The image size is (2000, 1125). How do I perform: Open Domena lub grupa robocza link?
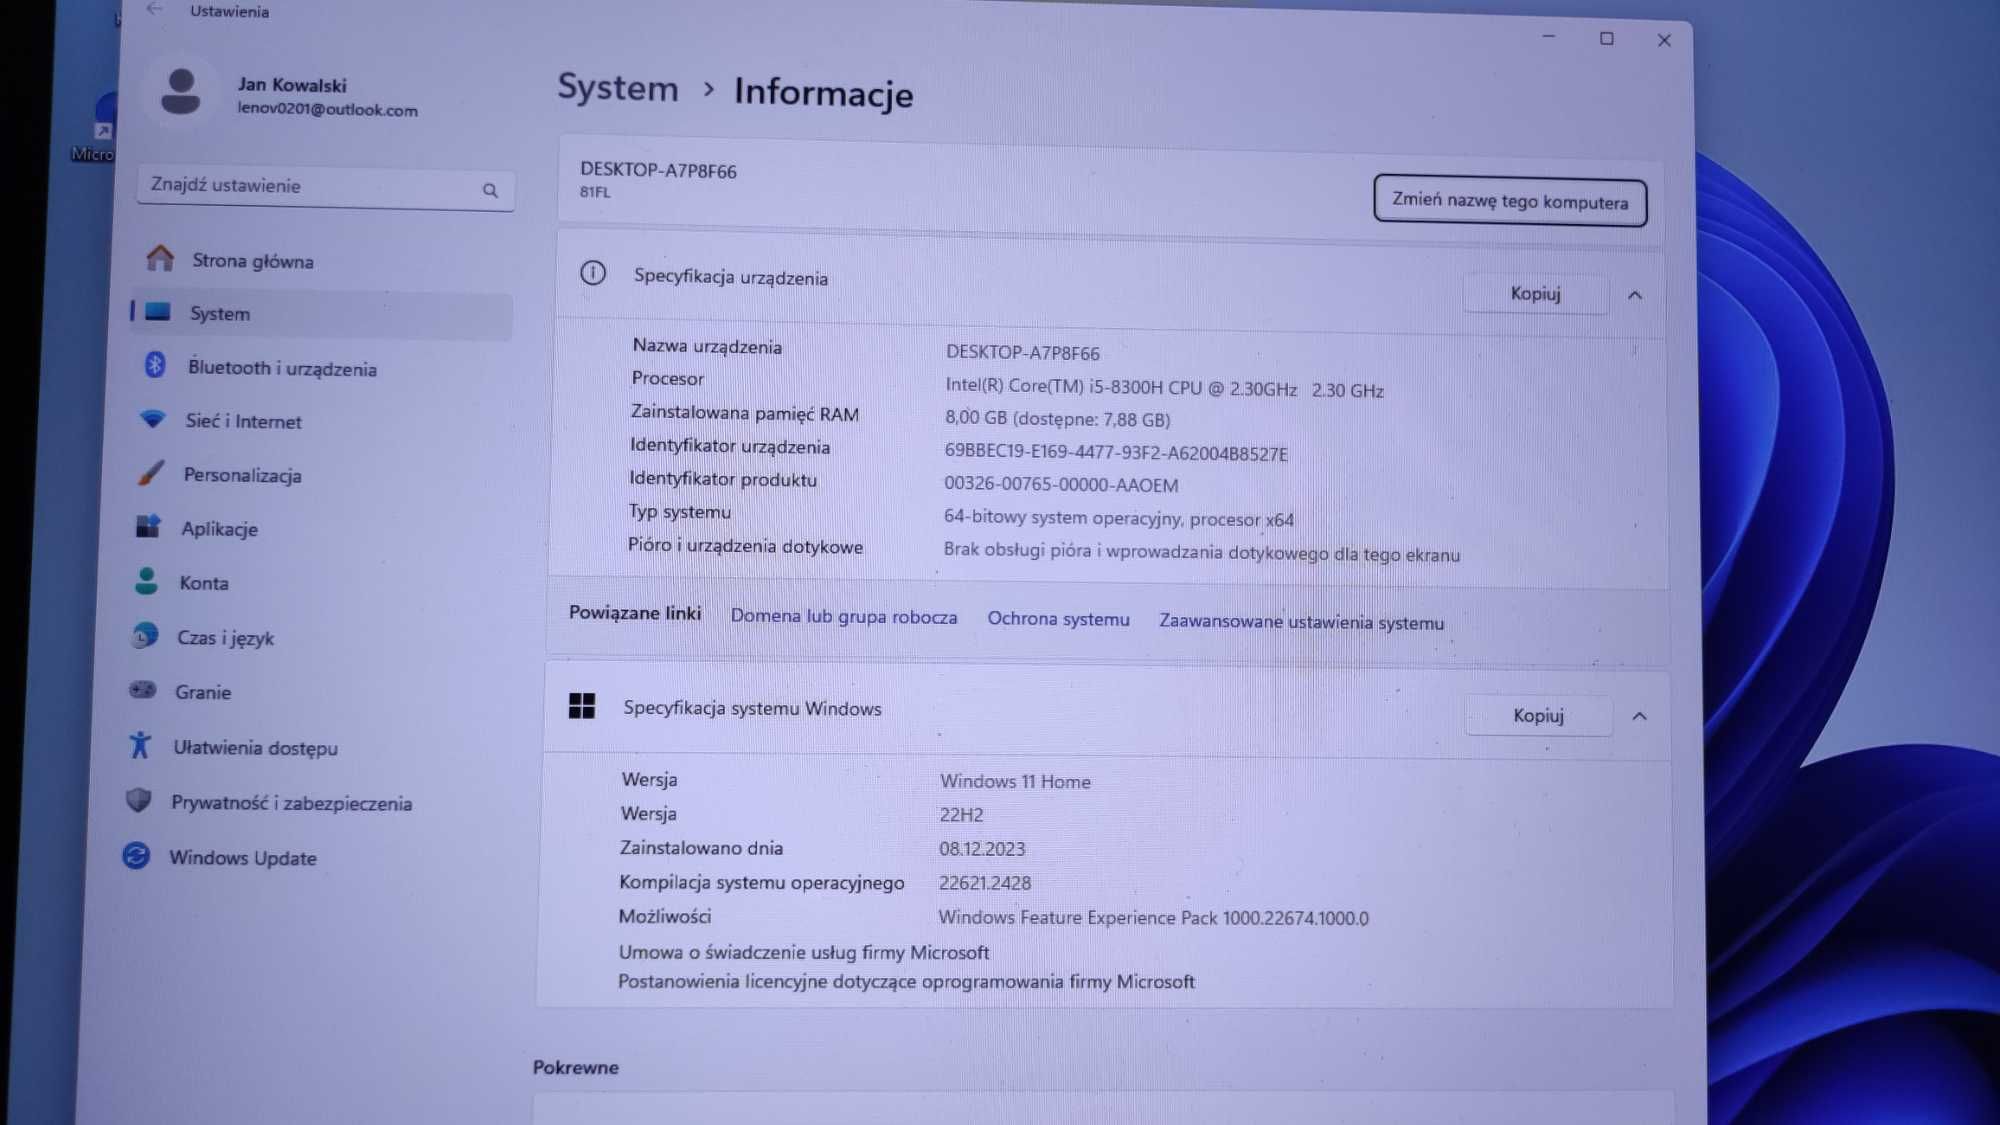[844, 617]
